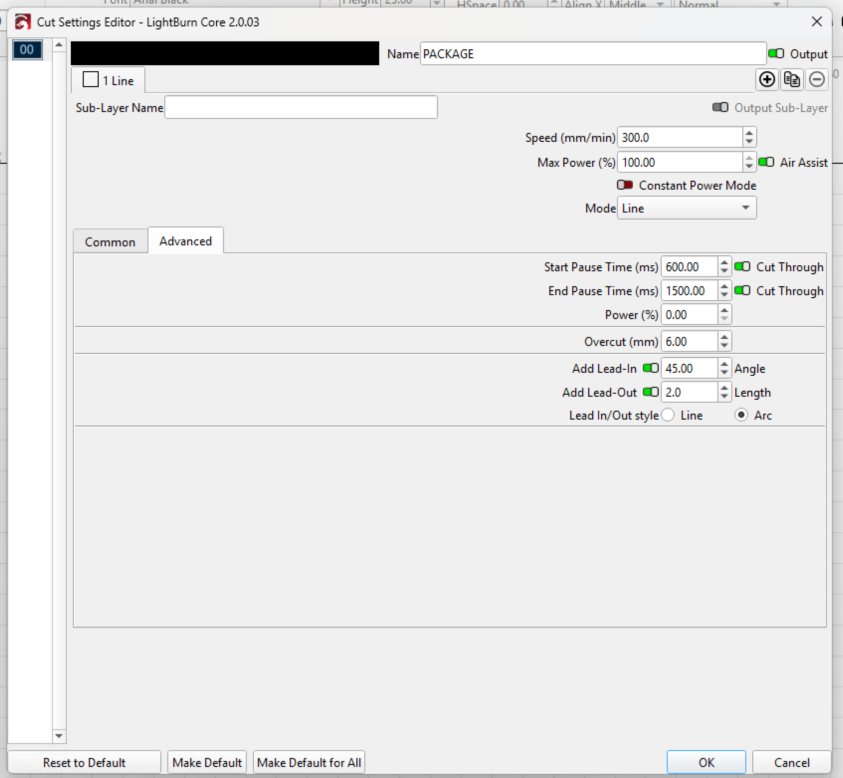Select layer 00 swatch in the list
The image size is (843, 778).
pyautogui.click(x=26, y=50)
